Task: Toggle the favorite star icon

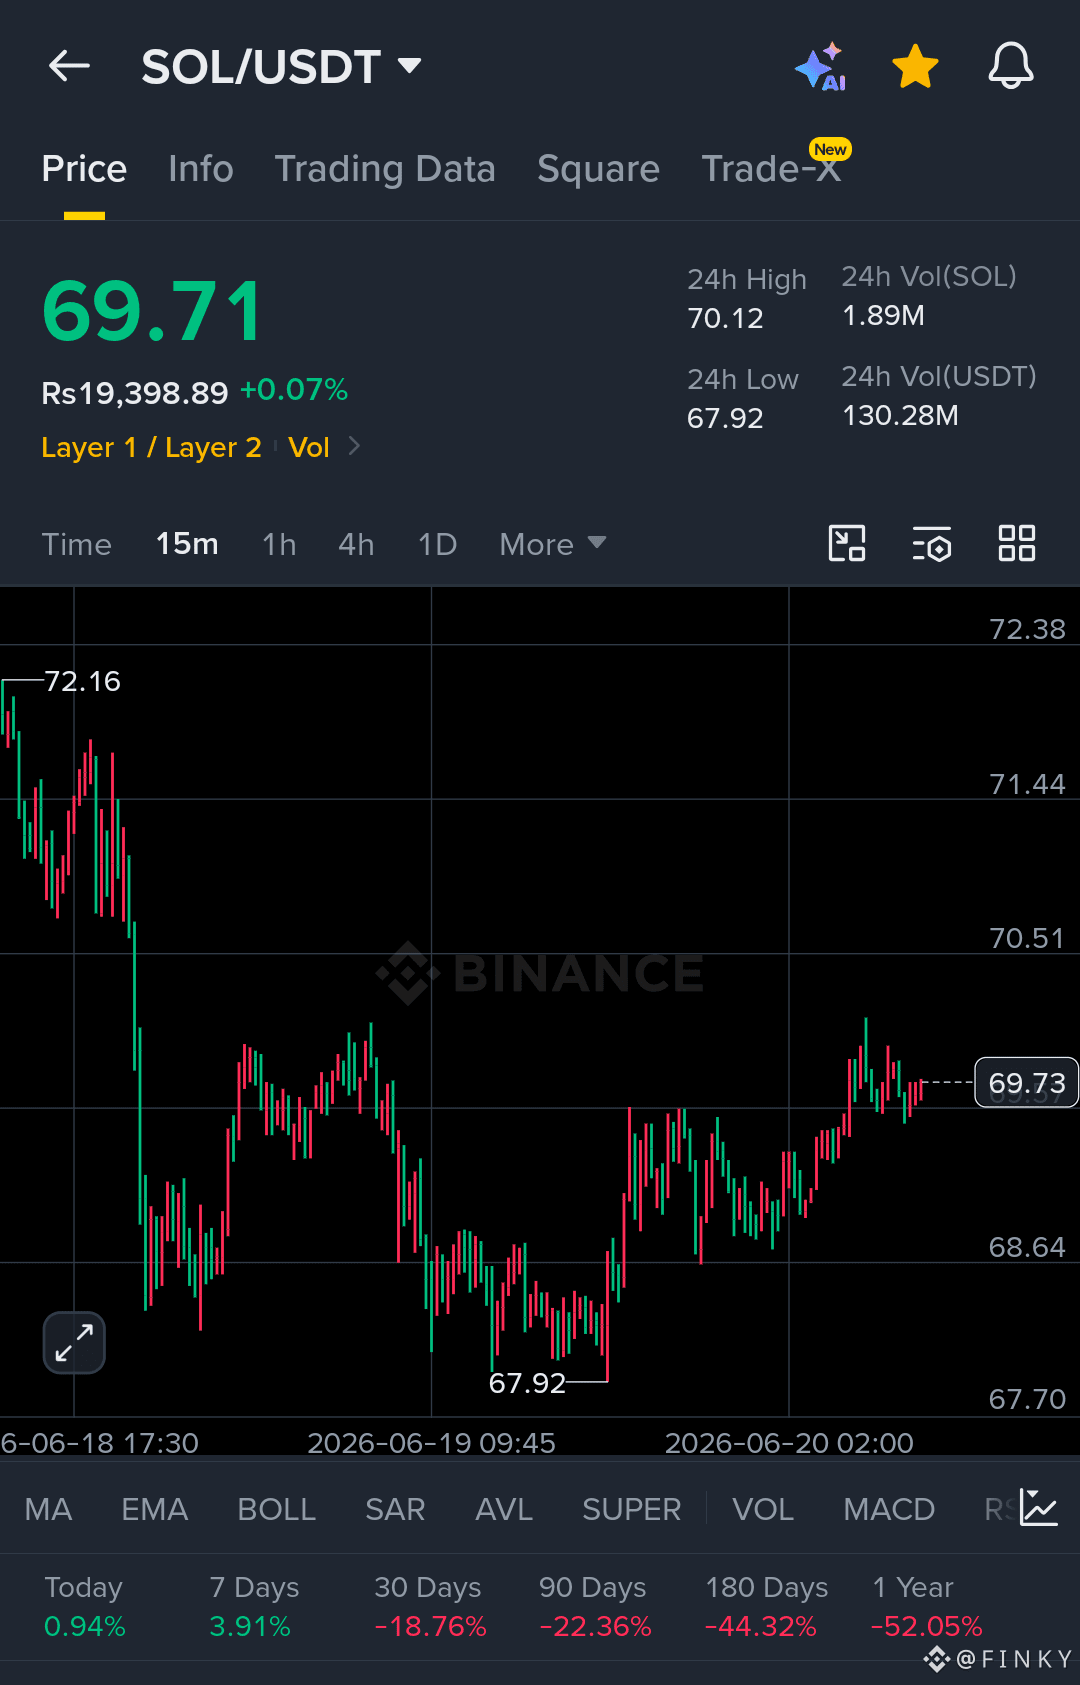Action: pos(915,67)
